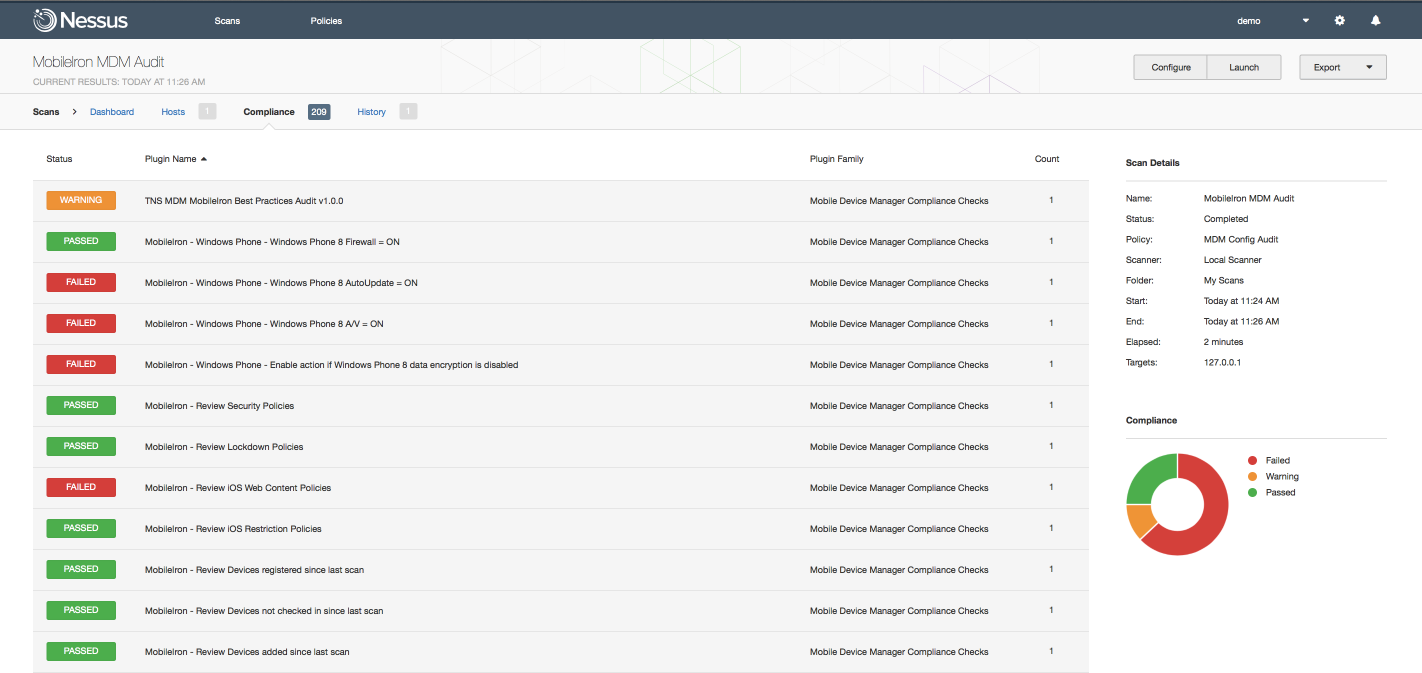
Task: Click the policy value MDM Config Audit
Action: click(1241, 240)
